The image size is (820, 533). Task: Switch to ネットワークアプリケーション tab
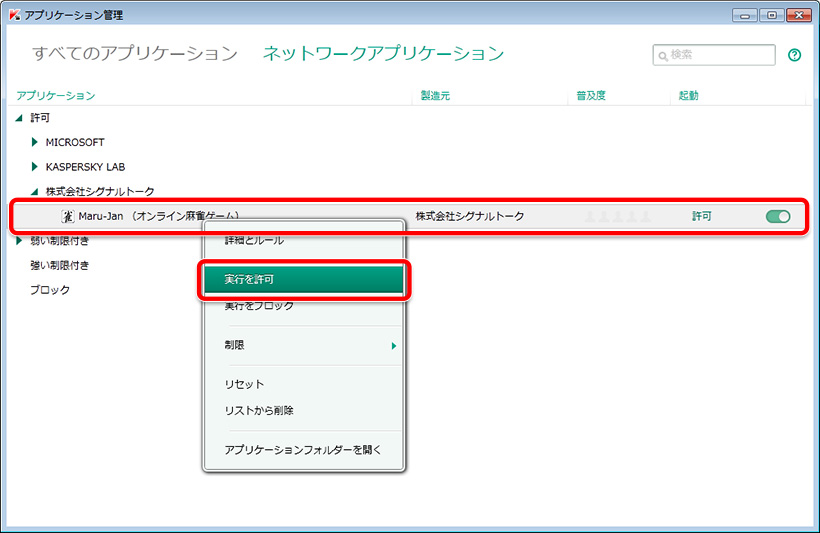(x=383, y=53)
